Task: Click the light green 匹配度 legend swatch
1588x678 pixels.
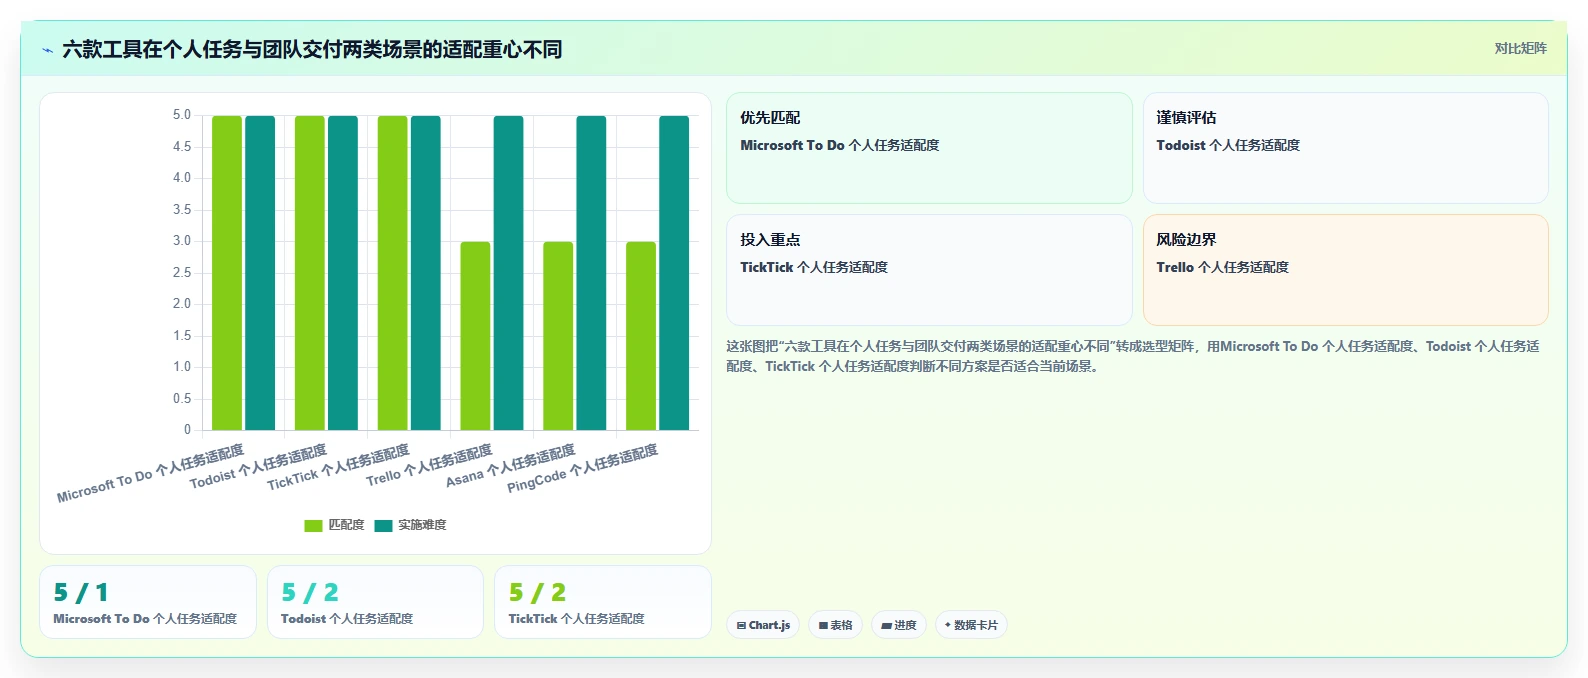Action: [x=313, y=526]
